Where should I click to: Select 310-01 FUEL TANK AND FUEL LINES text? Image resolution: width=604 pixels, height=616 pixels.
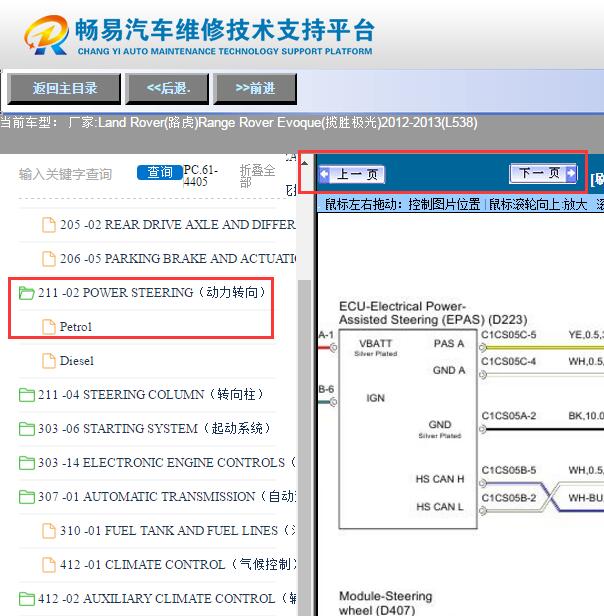coord(178,530)
